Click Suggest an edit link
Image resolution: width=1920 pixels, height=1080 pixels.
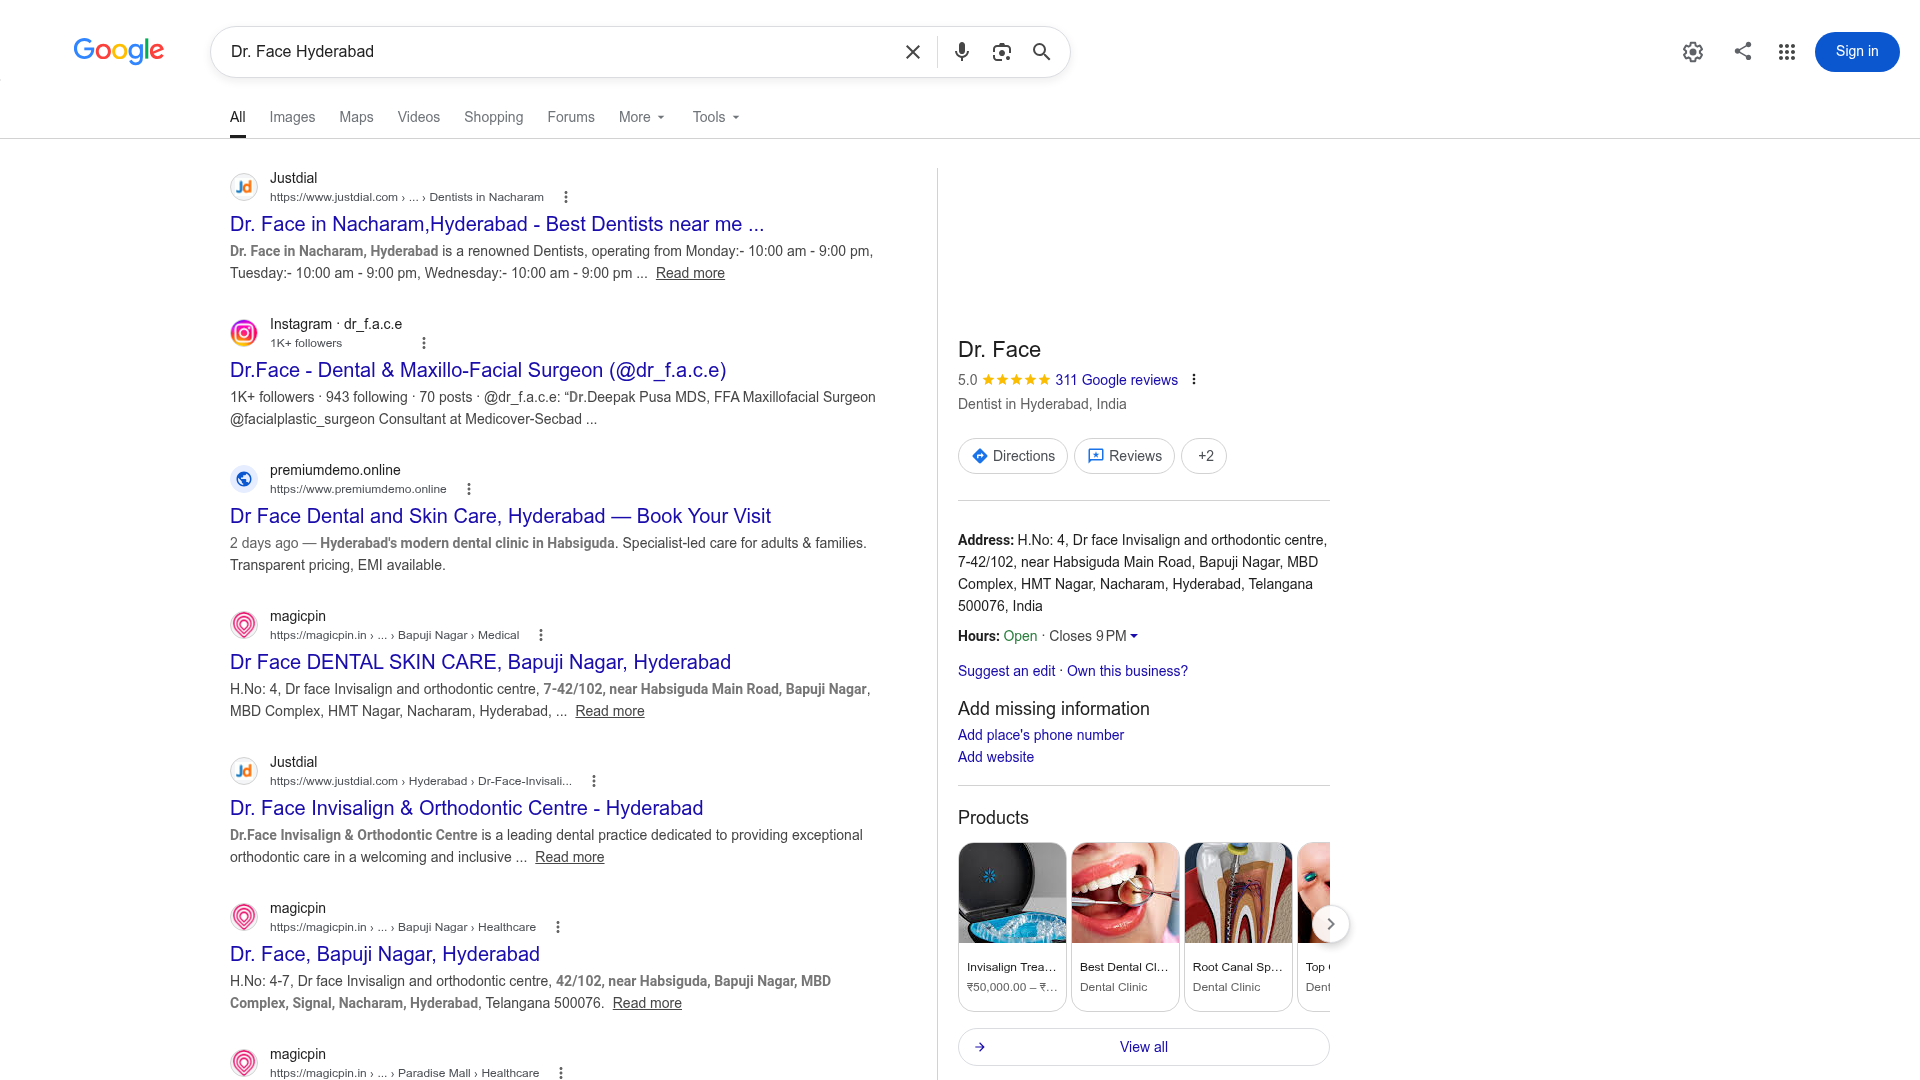(x=1006, y=671)
